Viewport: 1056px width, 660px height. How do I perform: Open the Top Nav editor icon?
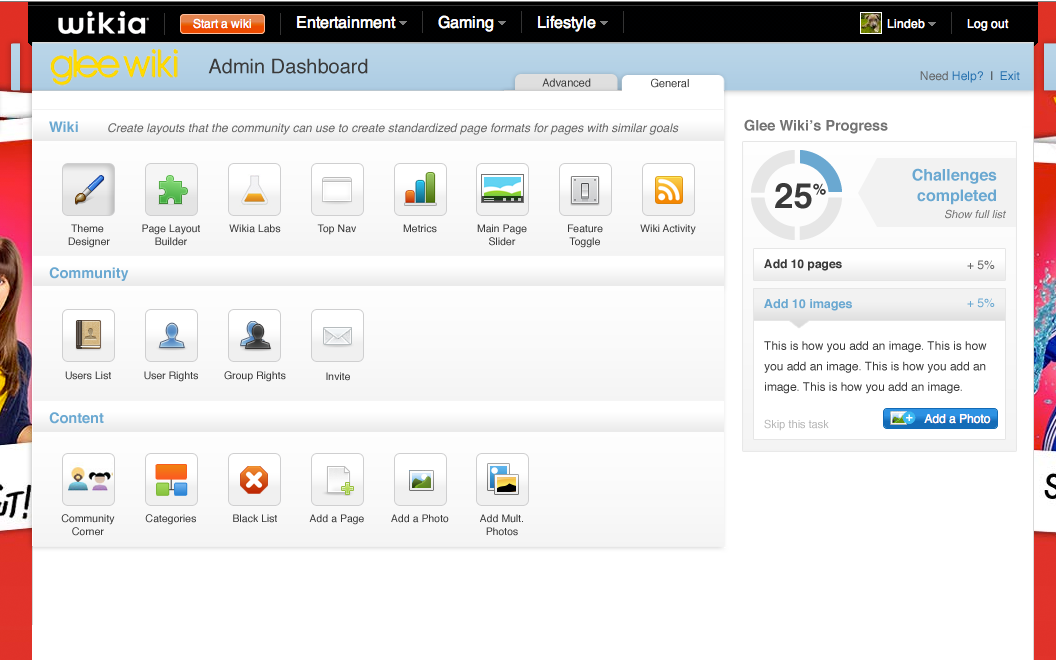click(337, 190)
